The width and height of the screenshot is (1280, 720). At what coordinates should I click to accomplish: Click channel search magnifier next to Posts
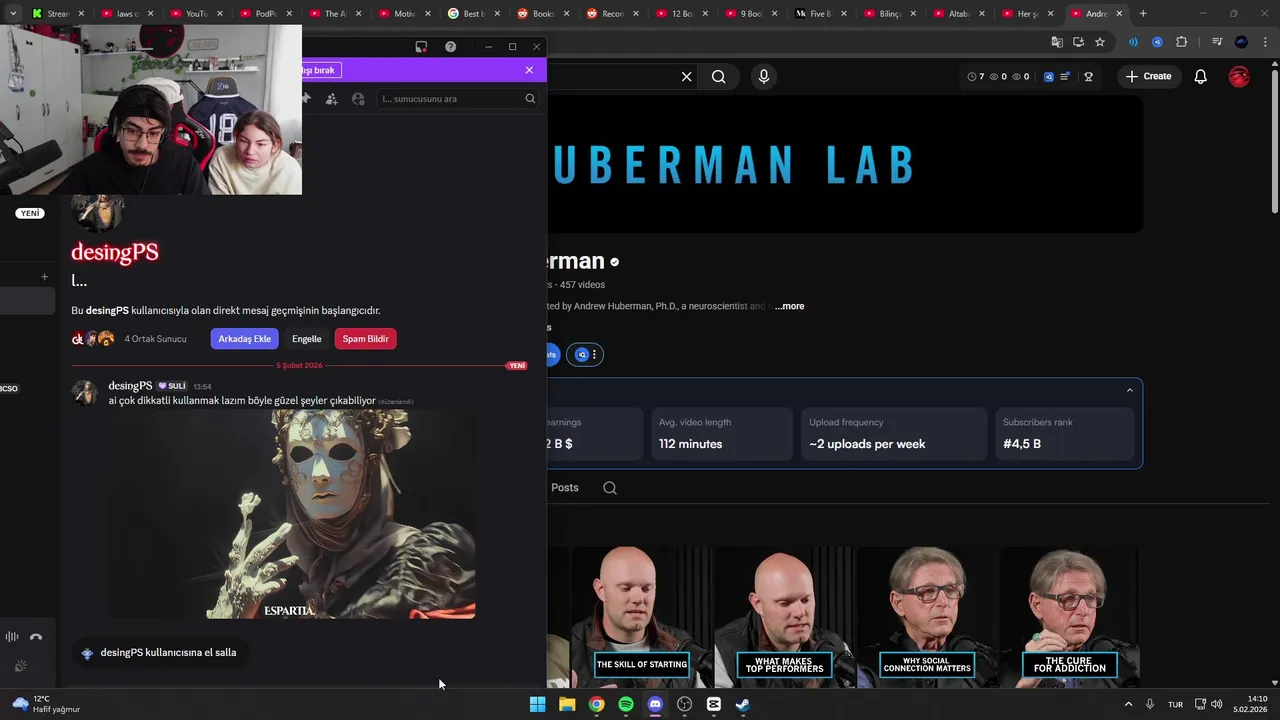tap(610, 488)
